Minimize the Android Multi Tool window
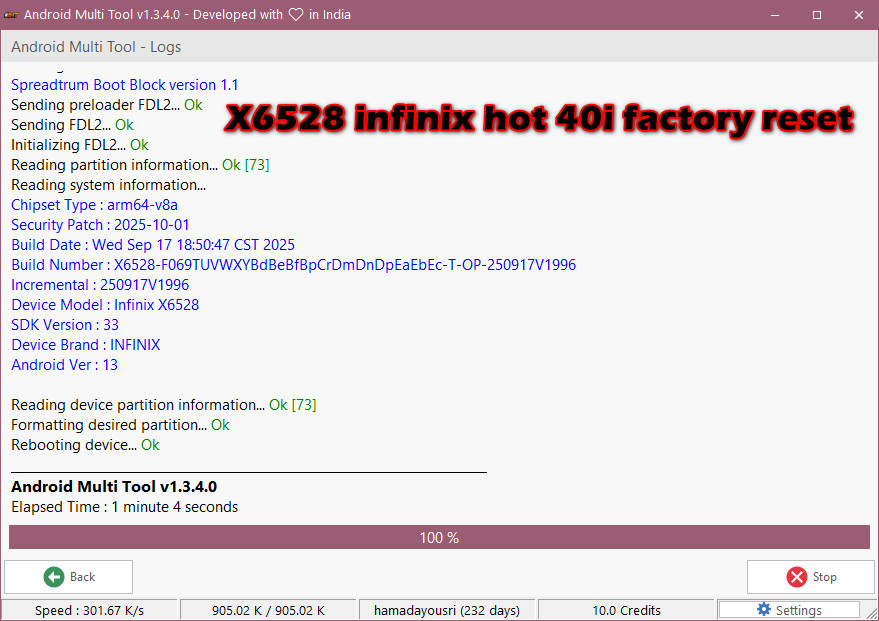The image size is (879, 621). 775,15
